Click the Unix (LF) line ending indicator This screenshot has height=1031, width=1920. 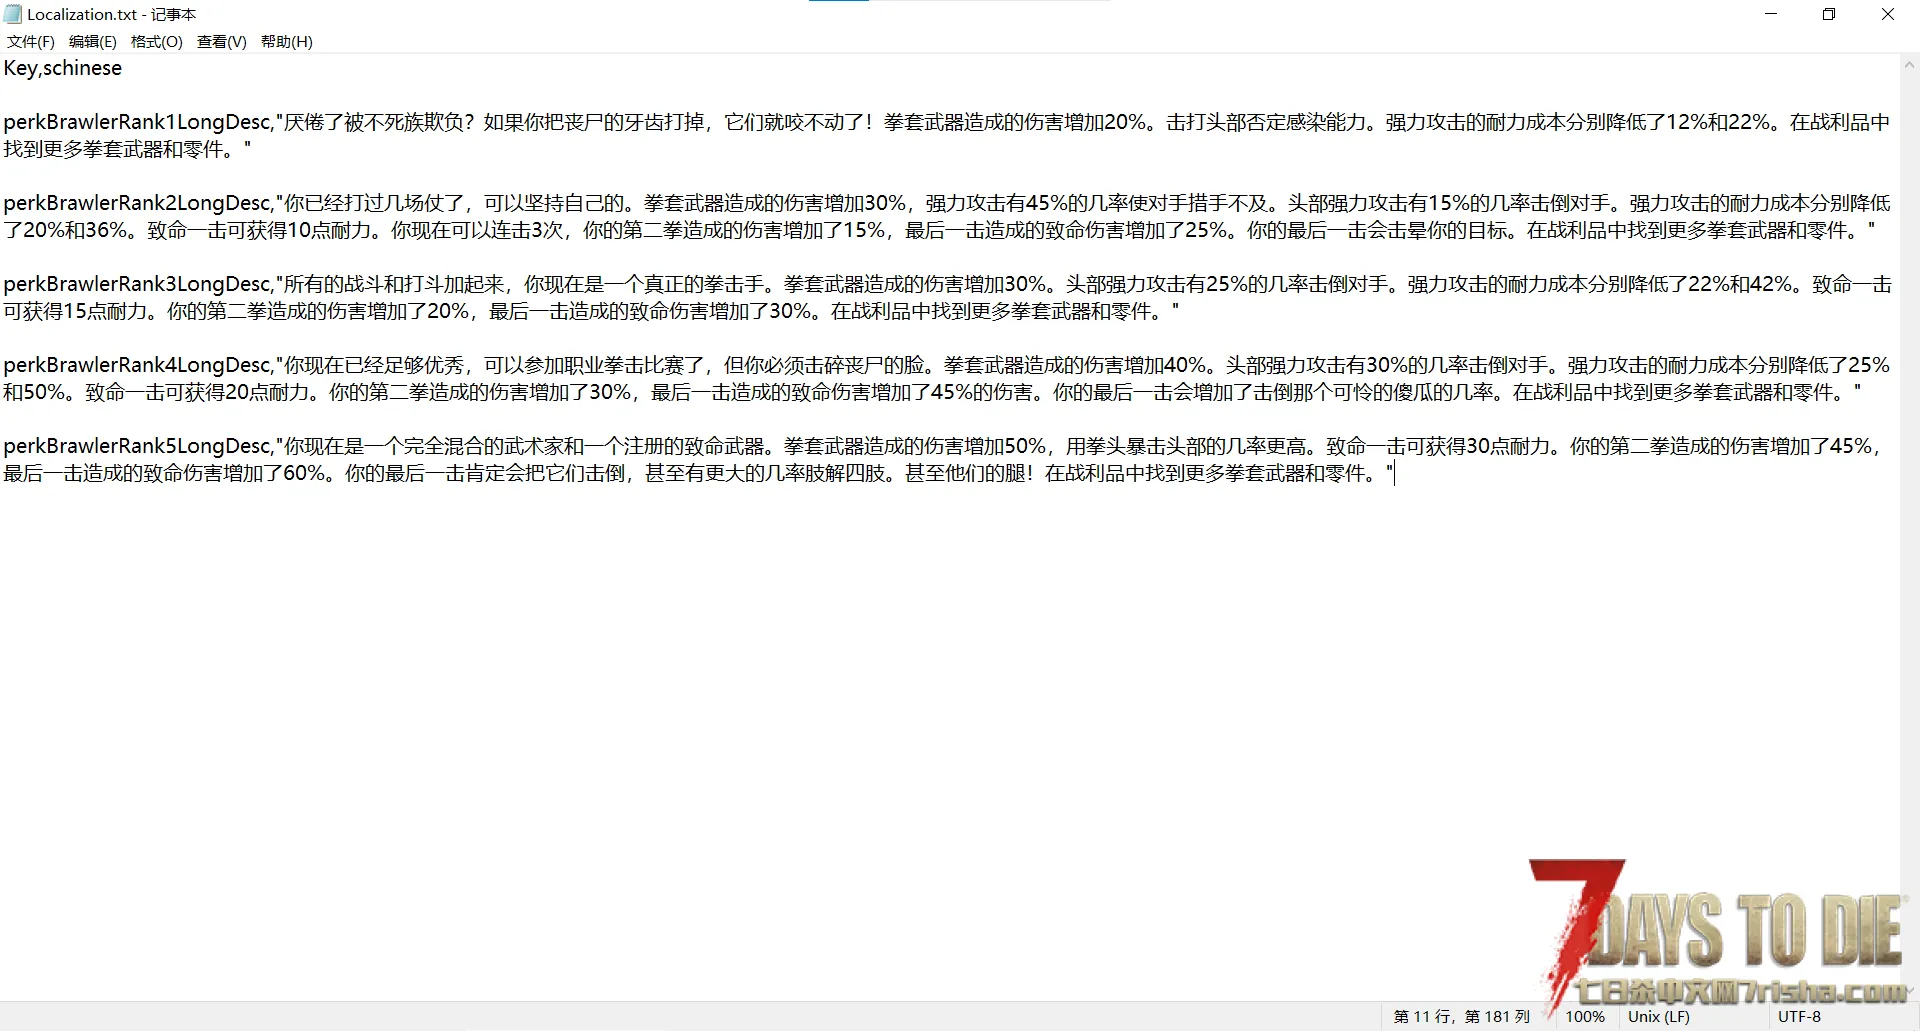pos(1658,1016)
